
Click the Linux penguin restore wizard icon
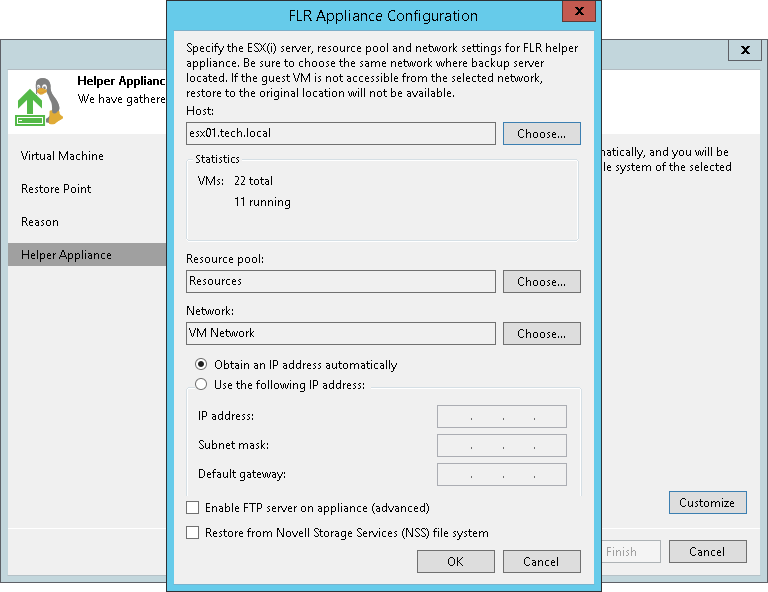pyautogui.click(x=39, y=101)
